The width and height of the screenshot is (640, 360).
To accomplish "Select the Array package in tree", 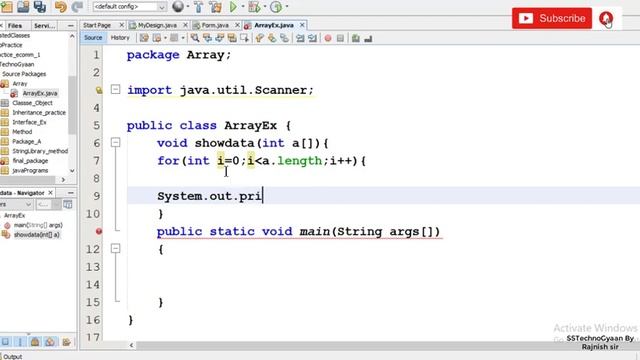I will pos(20,84).
